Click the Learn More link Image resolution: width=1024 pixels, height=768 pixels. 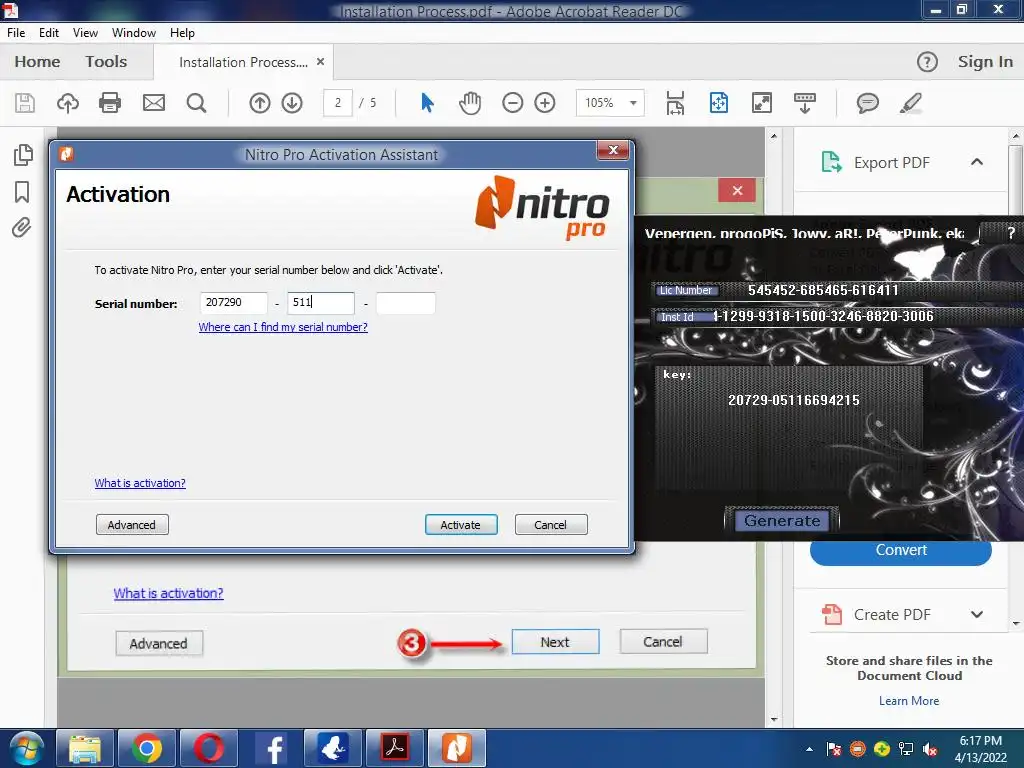(908, 701)
